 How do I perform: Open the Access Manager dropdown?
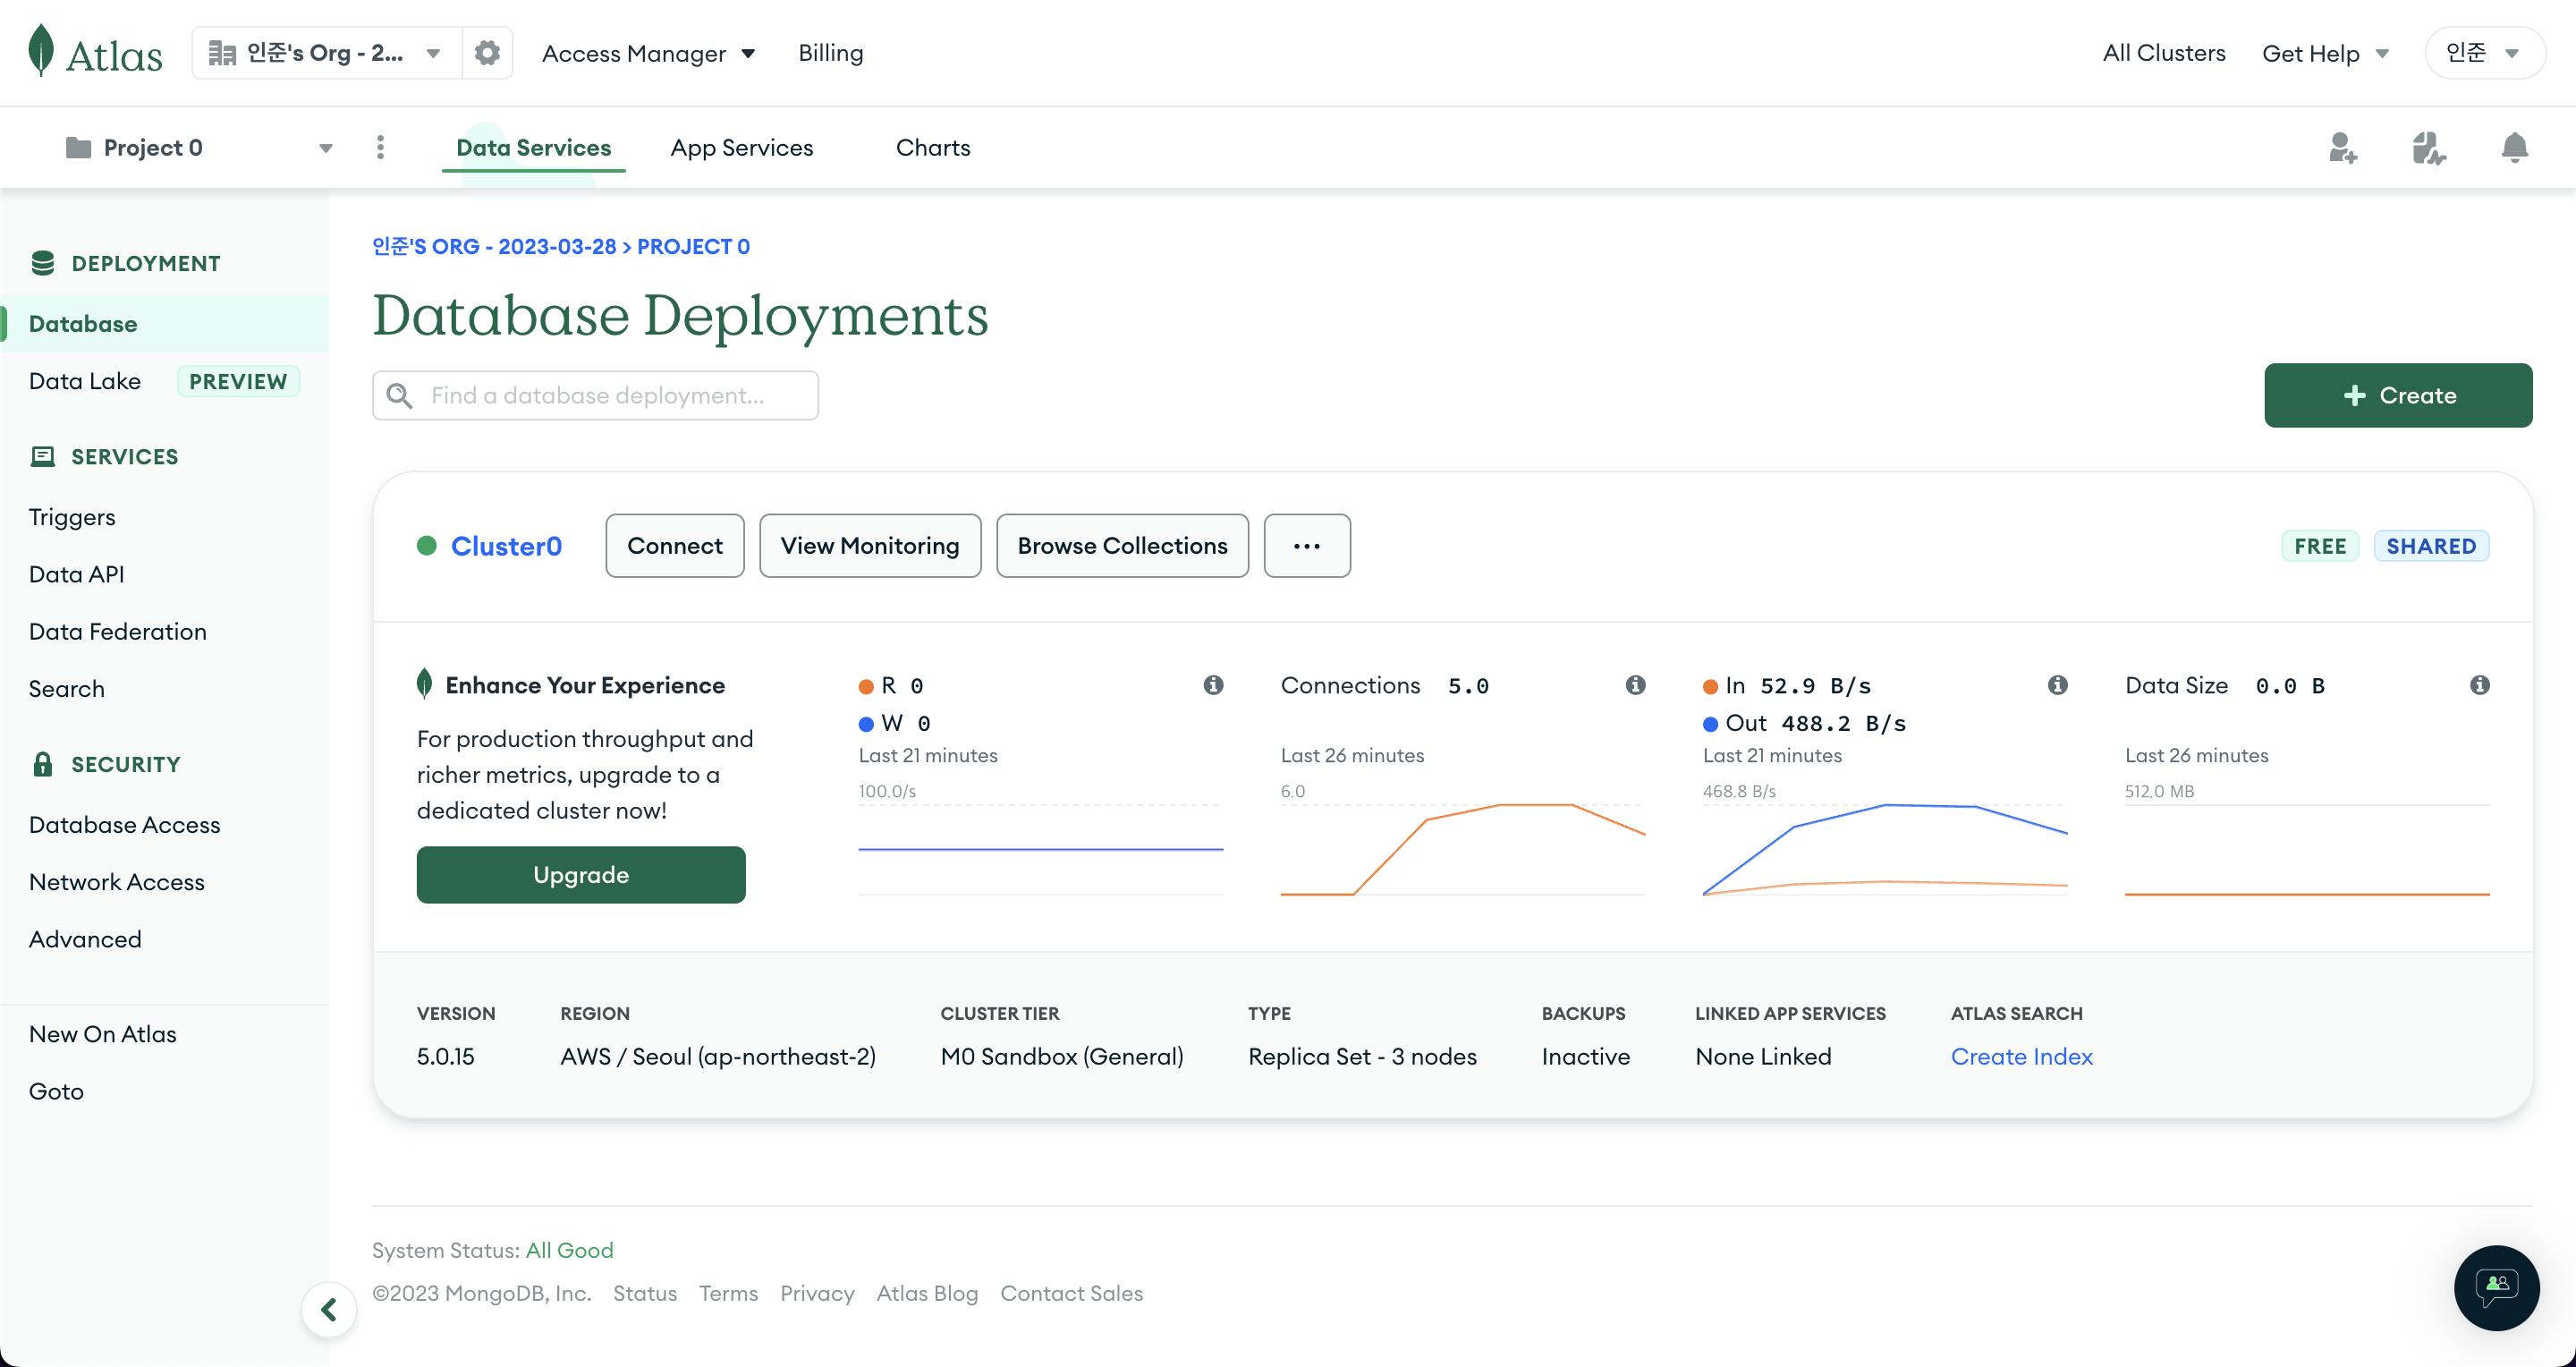click(648, 53)
